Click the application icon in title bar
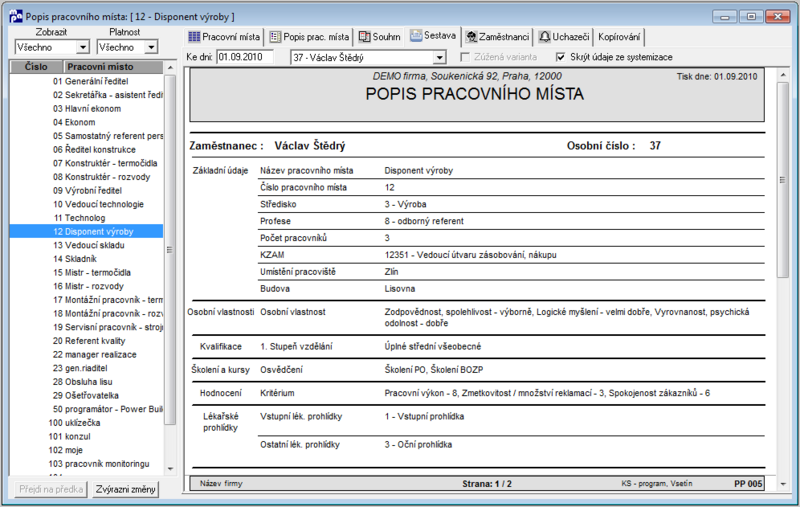Image resolution: width=800 pixels, height=507 pixels. 16,16
